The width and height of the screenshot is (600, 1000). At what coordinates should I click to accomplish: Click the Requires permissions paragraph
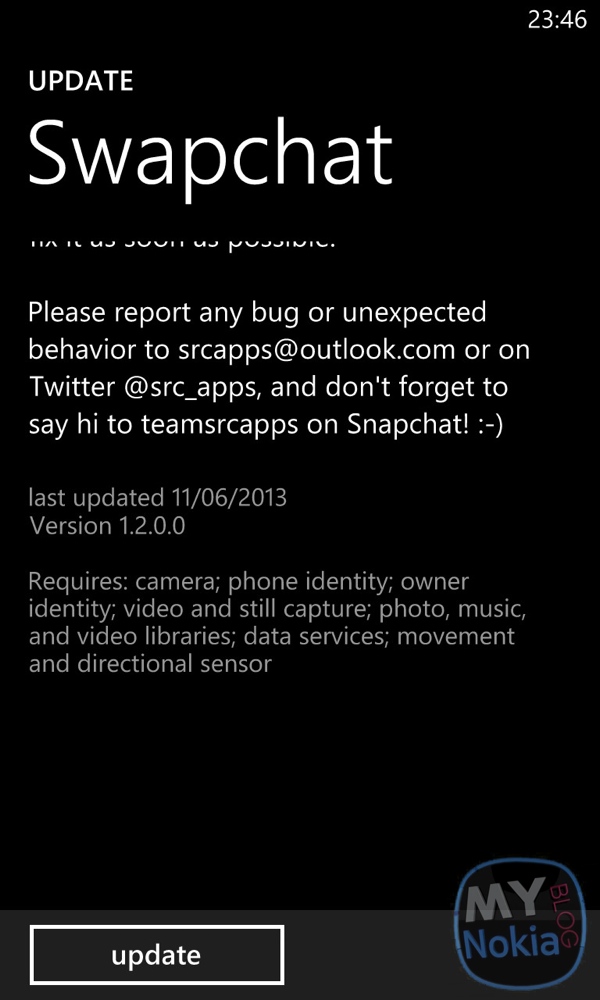tap(277, 622)
